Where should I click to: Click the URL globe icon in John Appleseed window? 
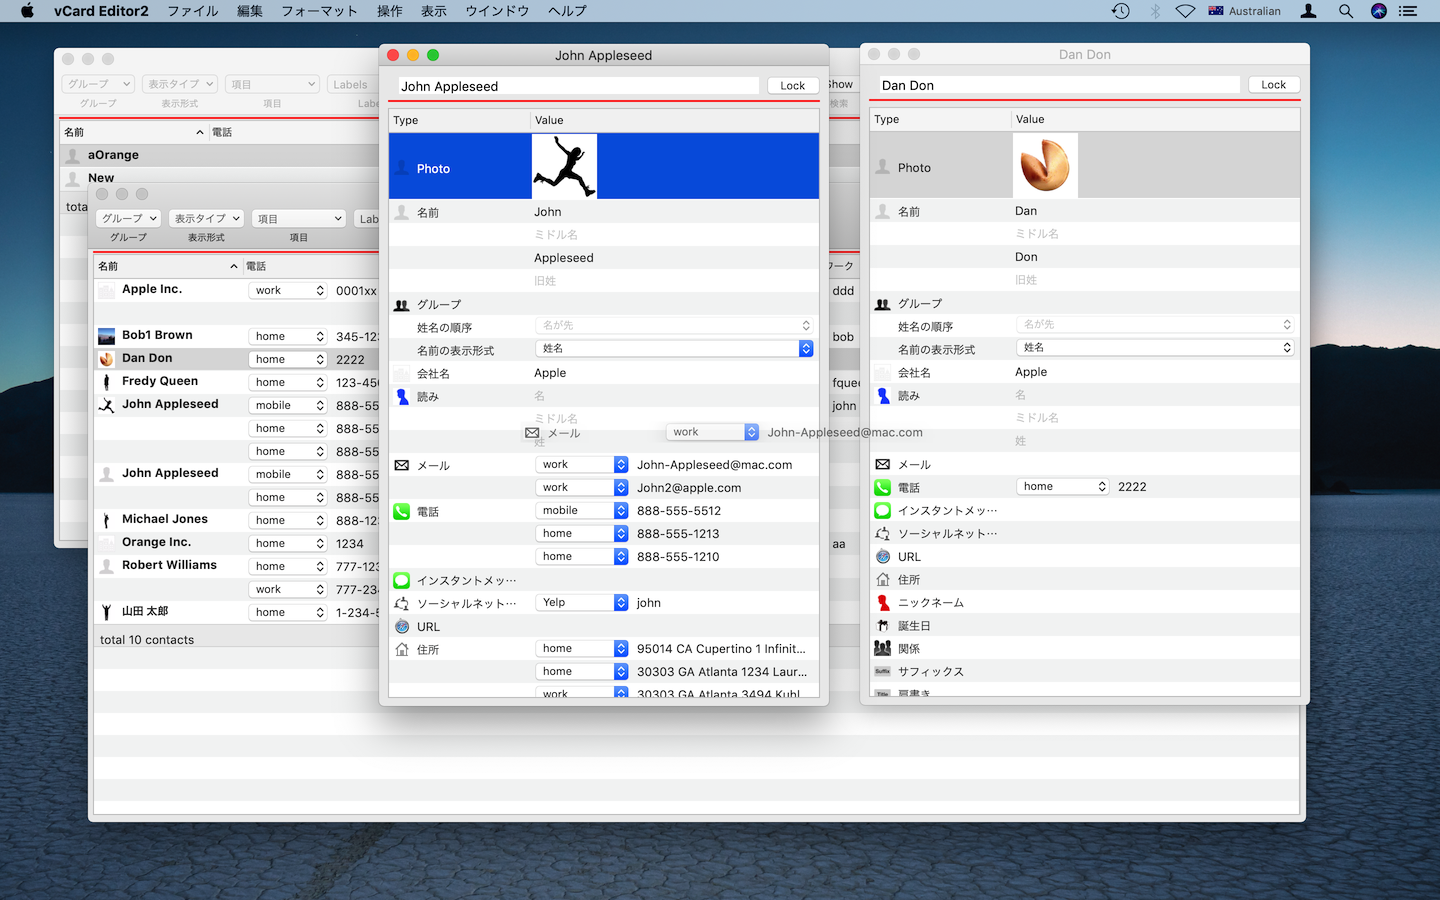click(401, 626)
